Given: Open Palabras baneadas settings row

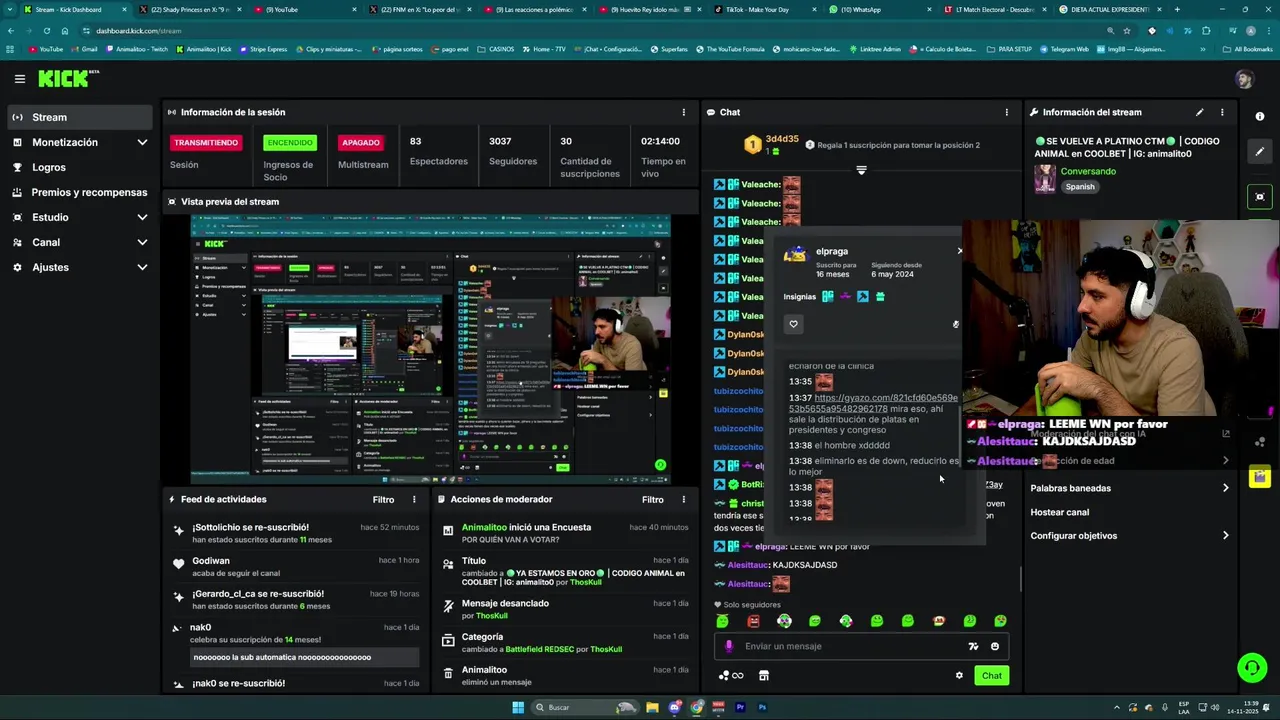Looking at the screenshot, I should pos(1129,488).
